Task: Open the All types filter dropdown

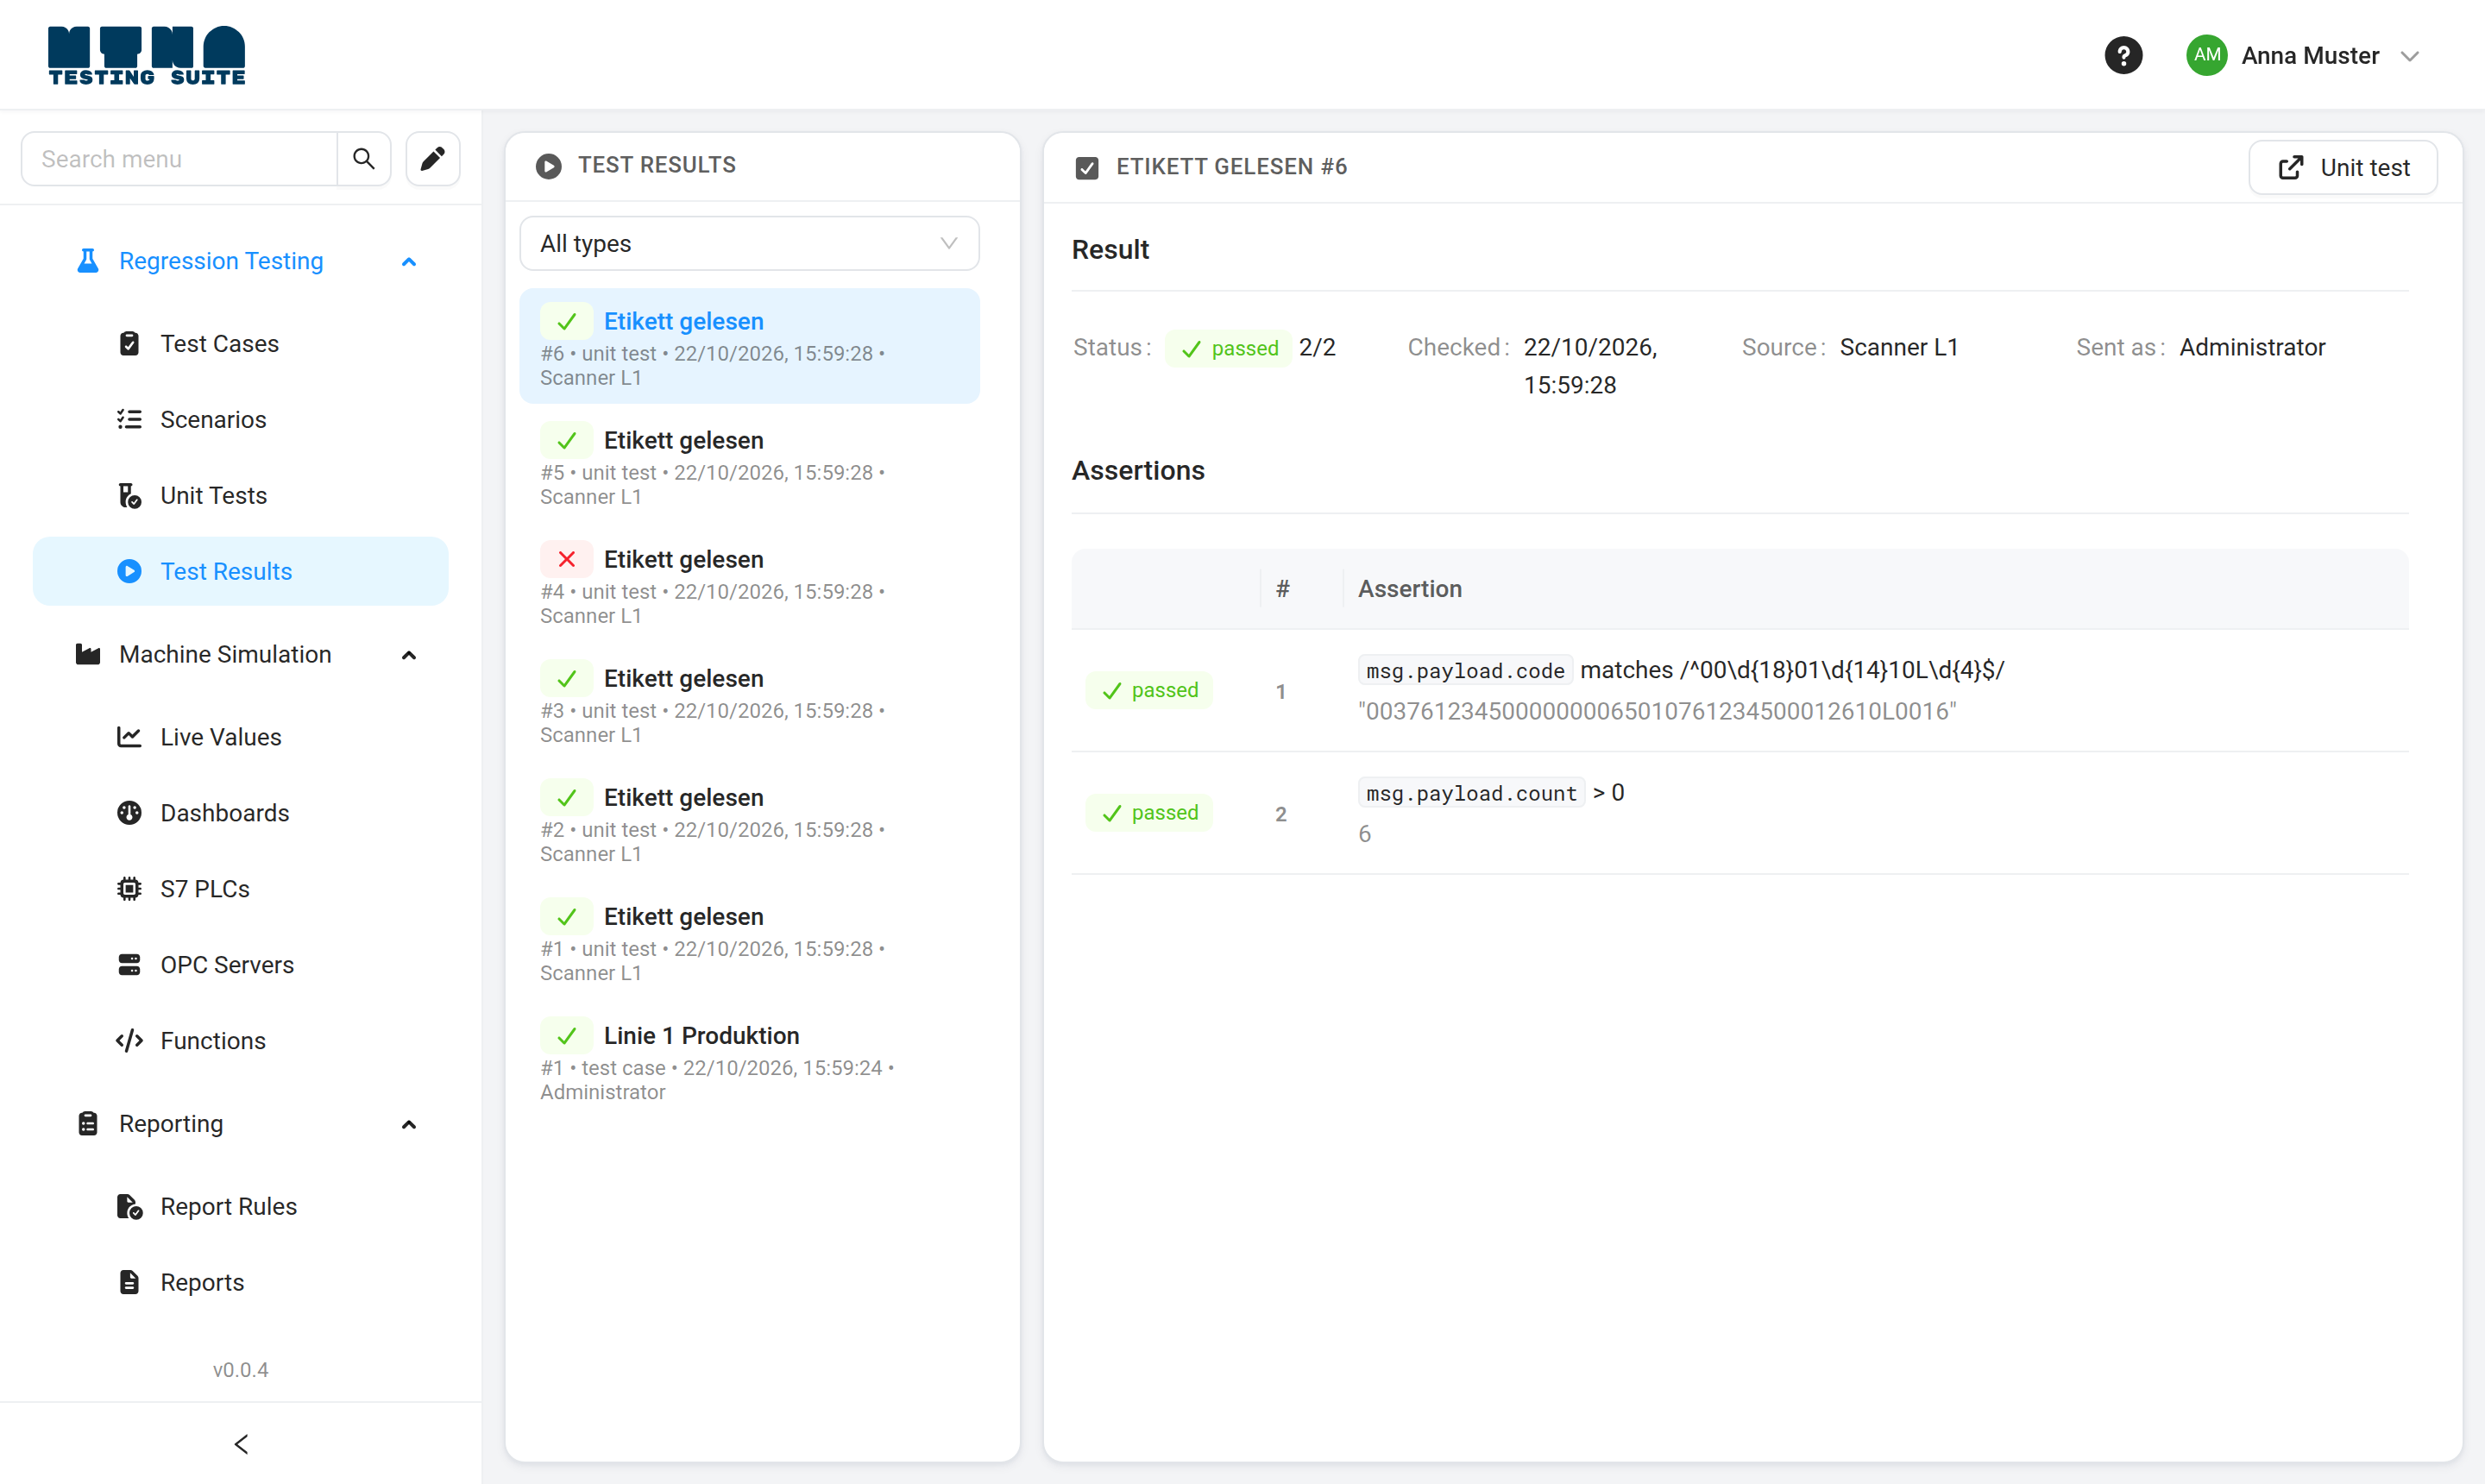Action: tap(750, 244)
